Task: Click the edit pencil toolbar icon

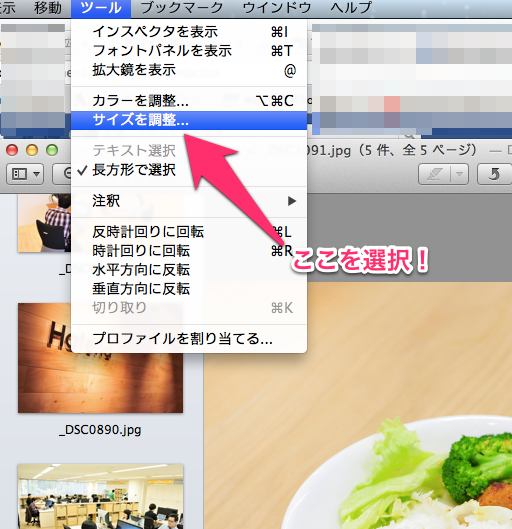Action: pos(434,174)
